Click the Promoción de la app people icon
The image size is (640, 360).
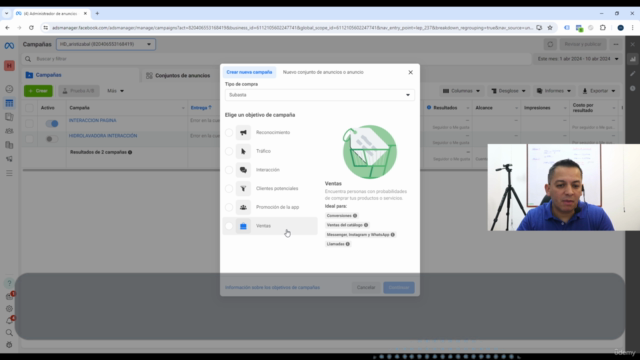click(x=243, y=207)
